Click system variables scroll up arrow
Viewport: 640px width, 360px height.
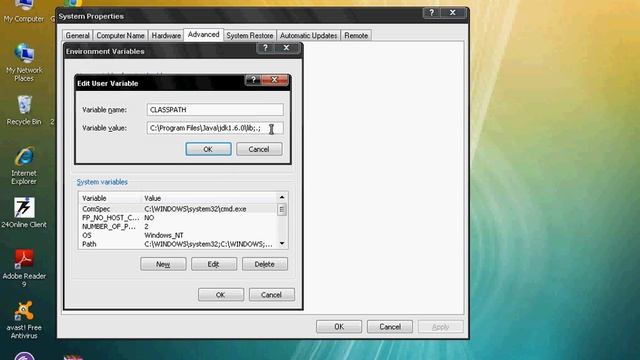(282, 197)
